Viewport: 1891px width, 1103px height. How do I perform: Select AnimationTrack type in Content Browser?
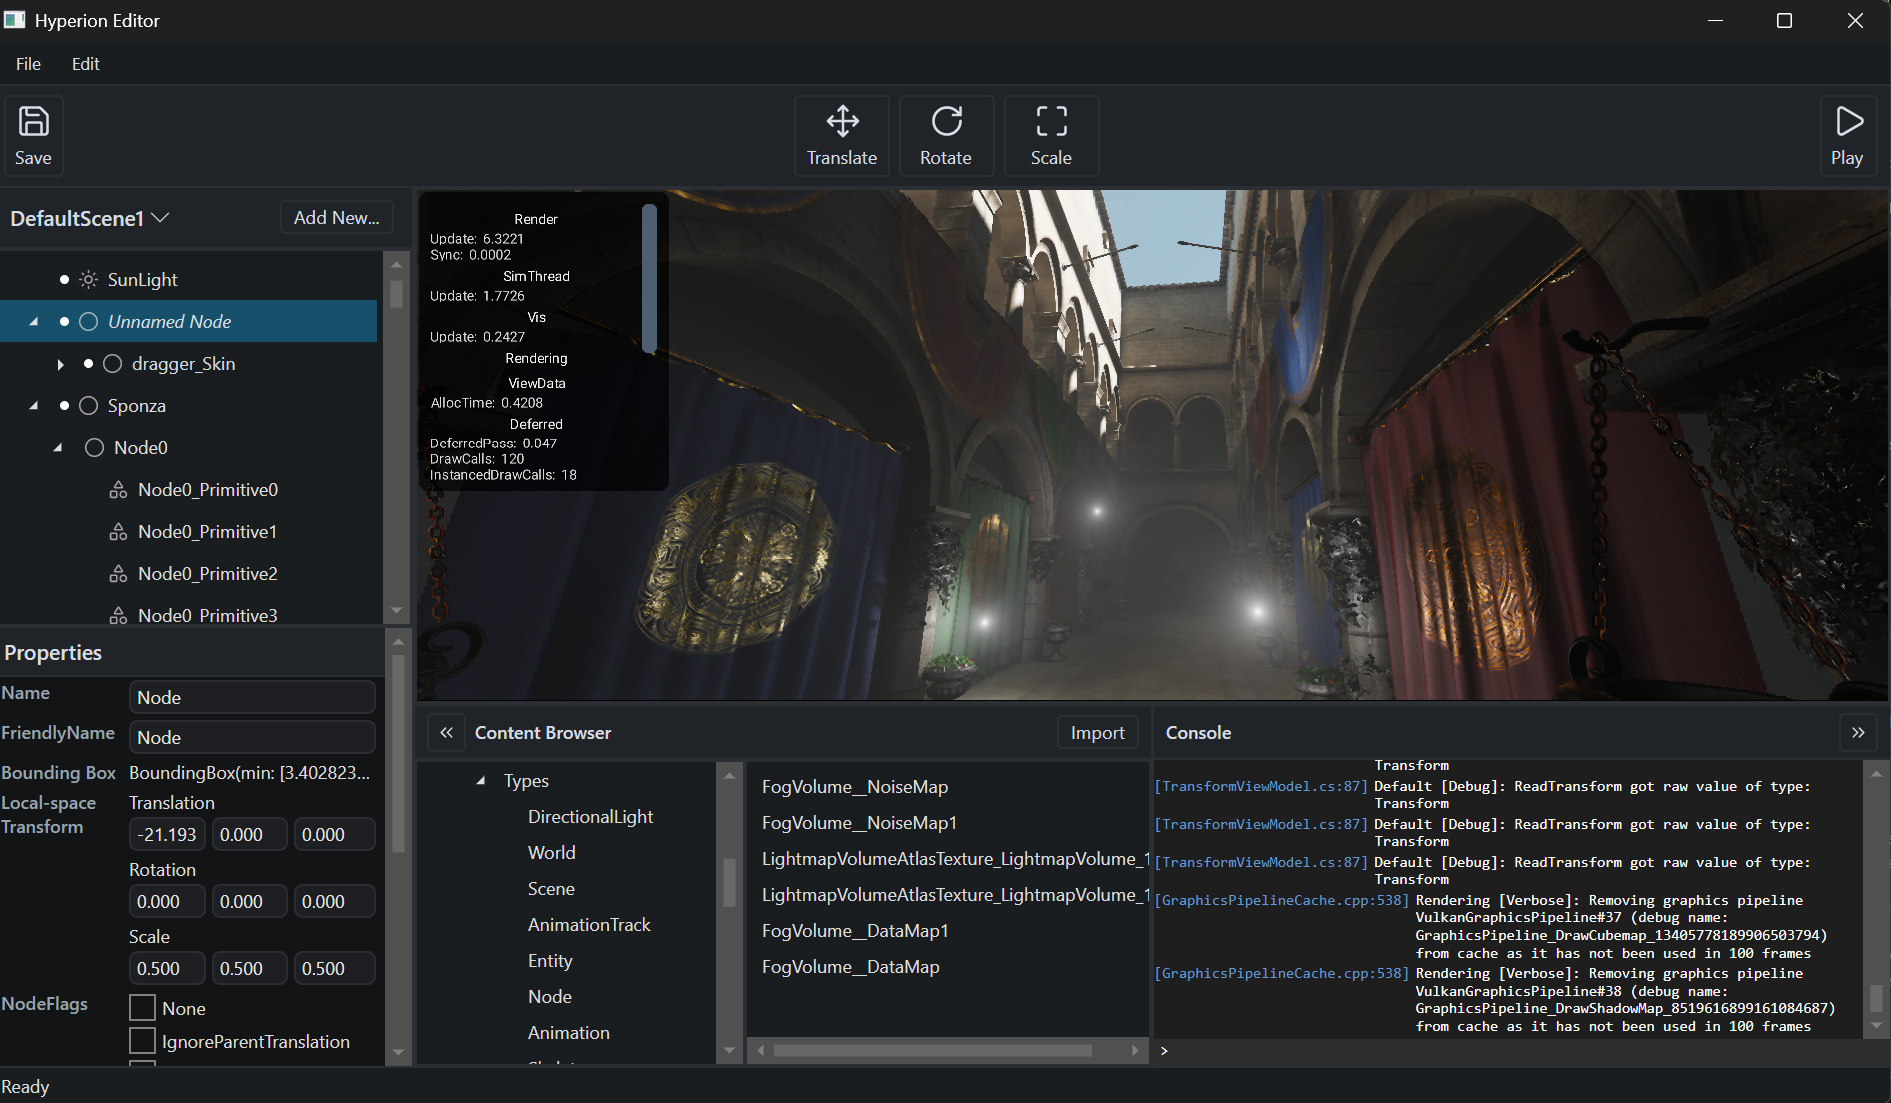[x=589, y=925]
